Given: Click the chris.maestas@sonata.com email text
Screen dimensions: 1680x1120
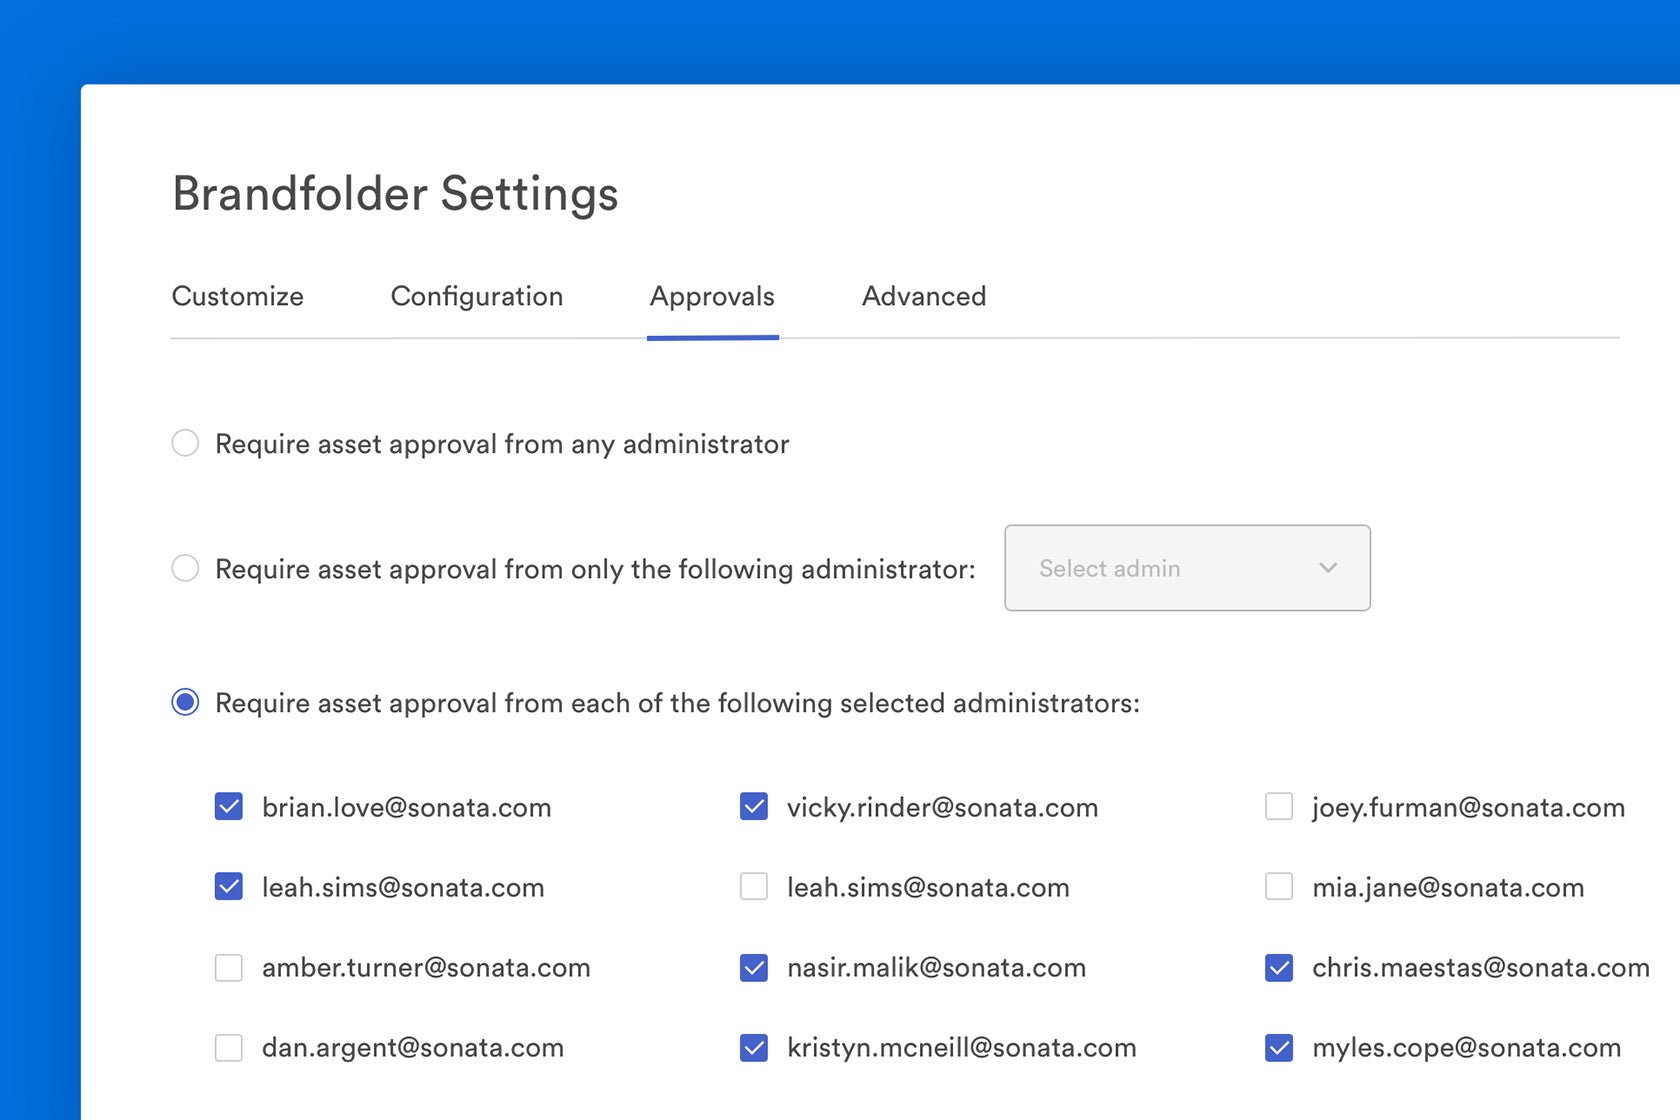Looking at the screenshot, I should (x=1481, y=968).
